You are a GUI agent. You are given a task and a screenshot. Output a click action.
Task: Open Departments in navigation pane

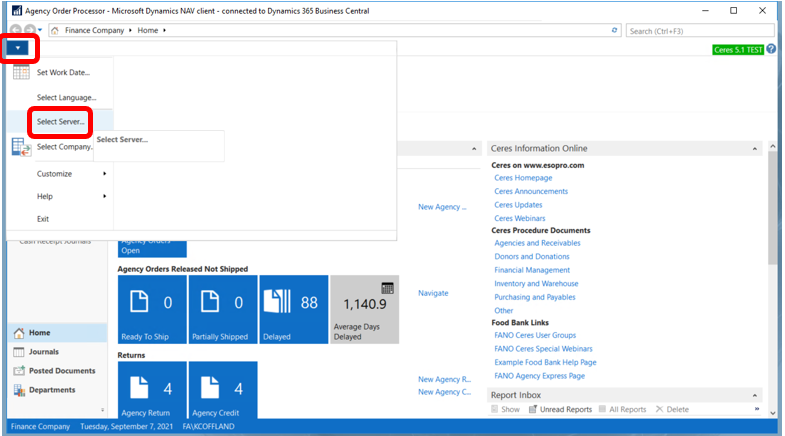(x=20, y=390)
